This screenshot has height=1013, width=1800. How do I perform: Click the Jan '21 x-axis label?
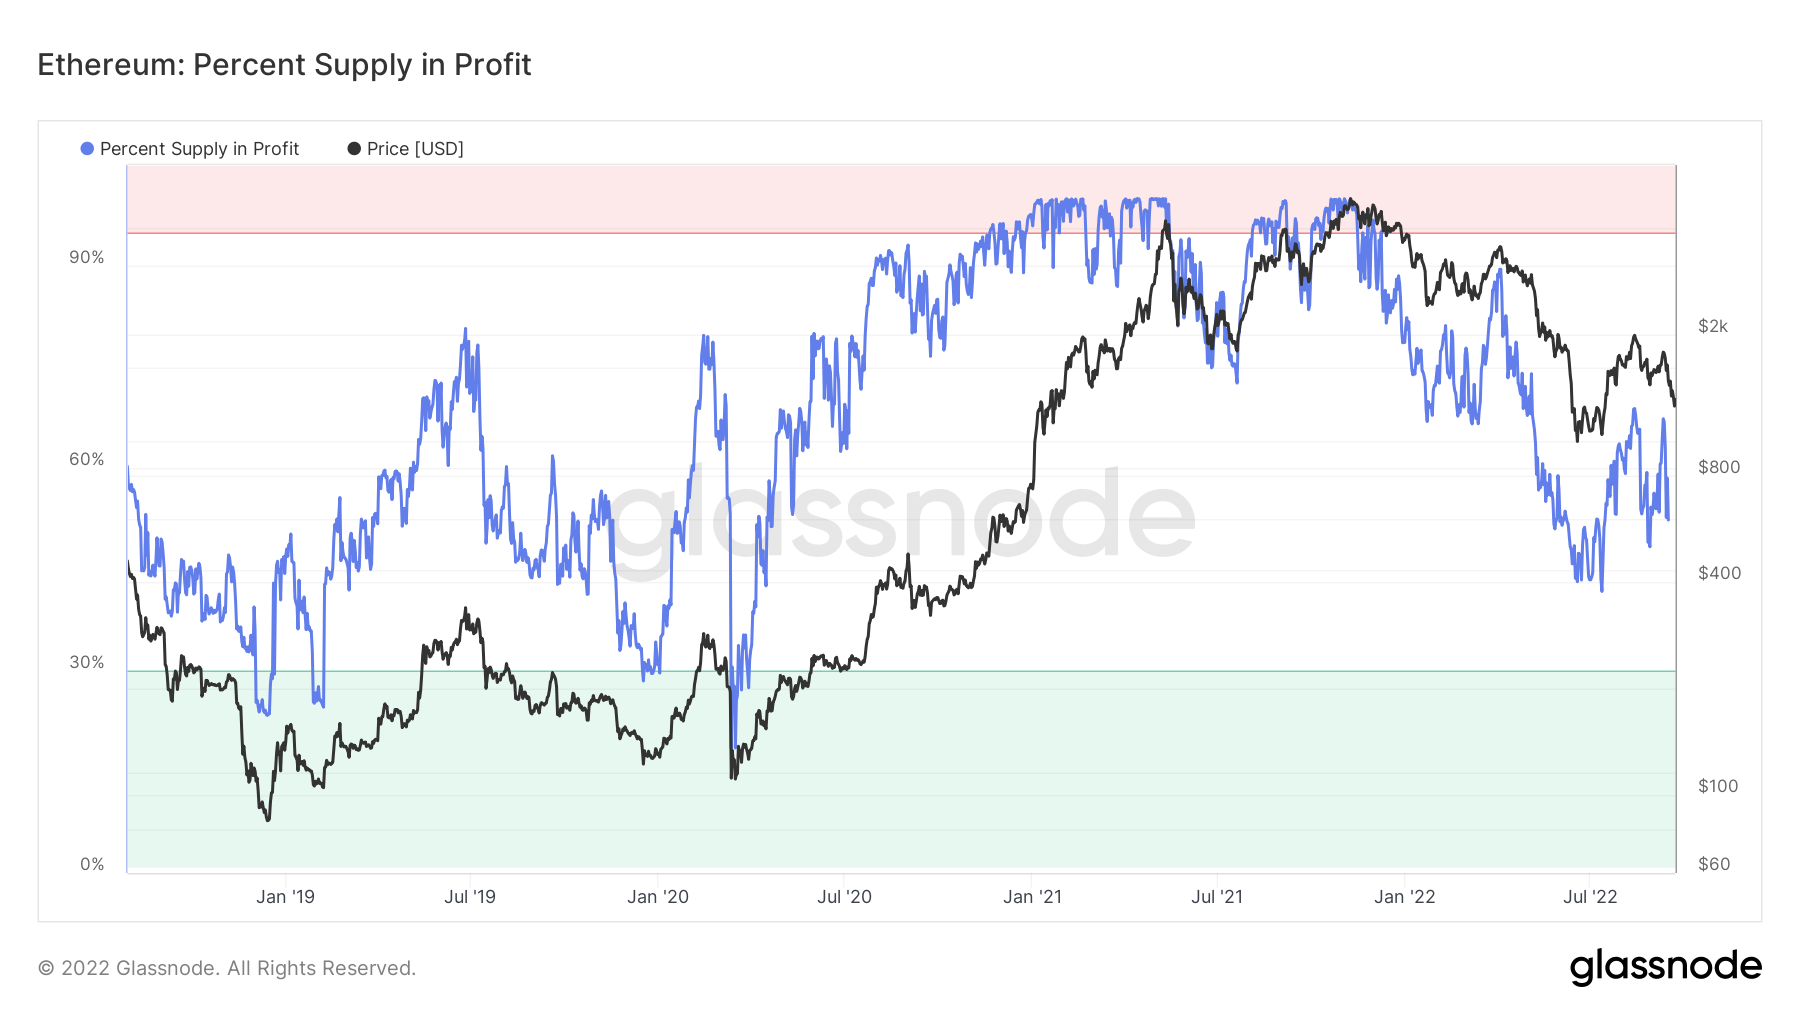1032,897
